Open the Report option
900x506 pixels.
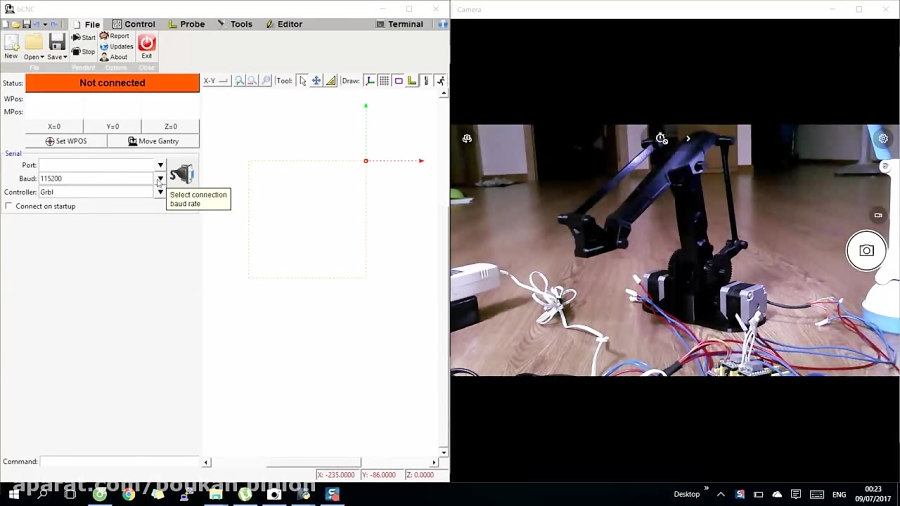pyautogui.click(x=115, y=36)
